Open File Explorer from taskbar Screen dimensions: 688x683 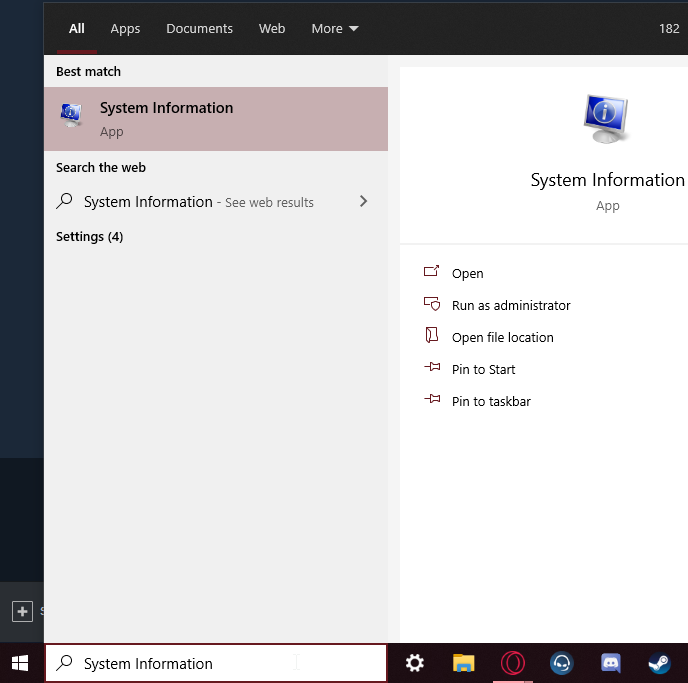[463, 663]
